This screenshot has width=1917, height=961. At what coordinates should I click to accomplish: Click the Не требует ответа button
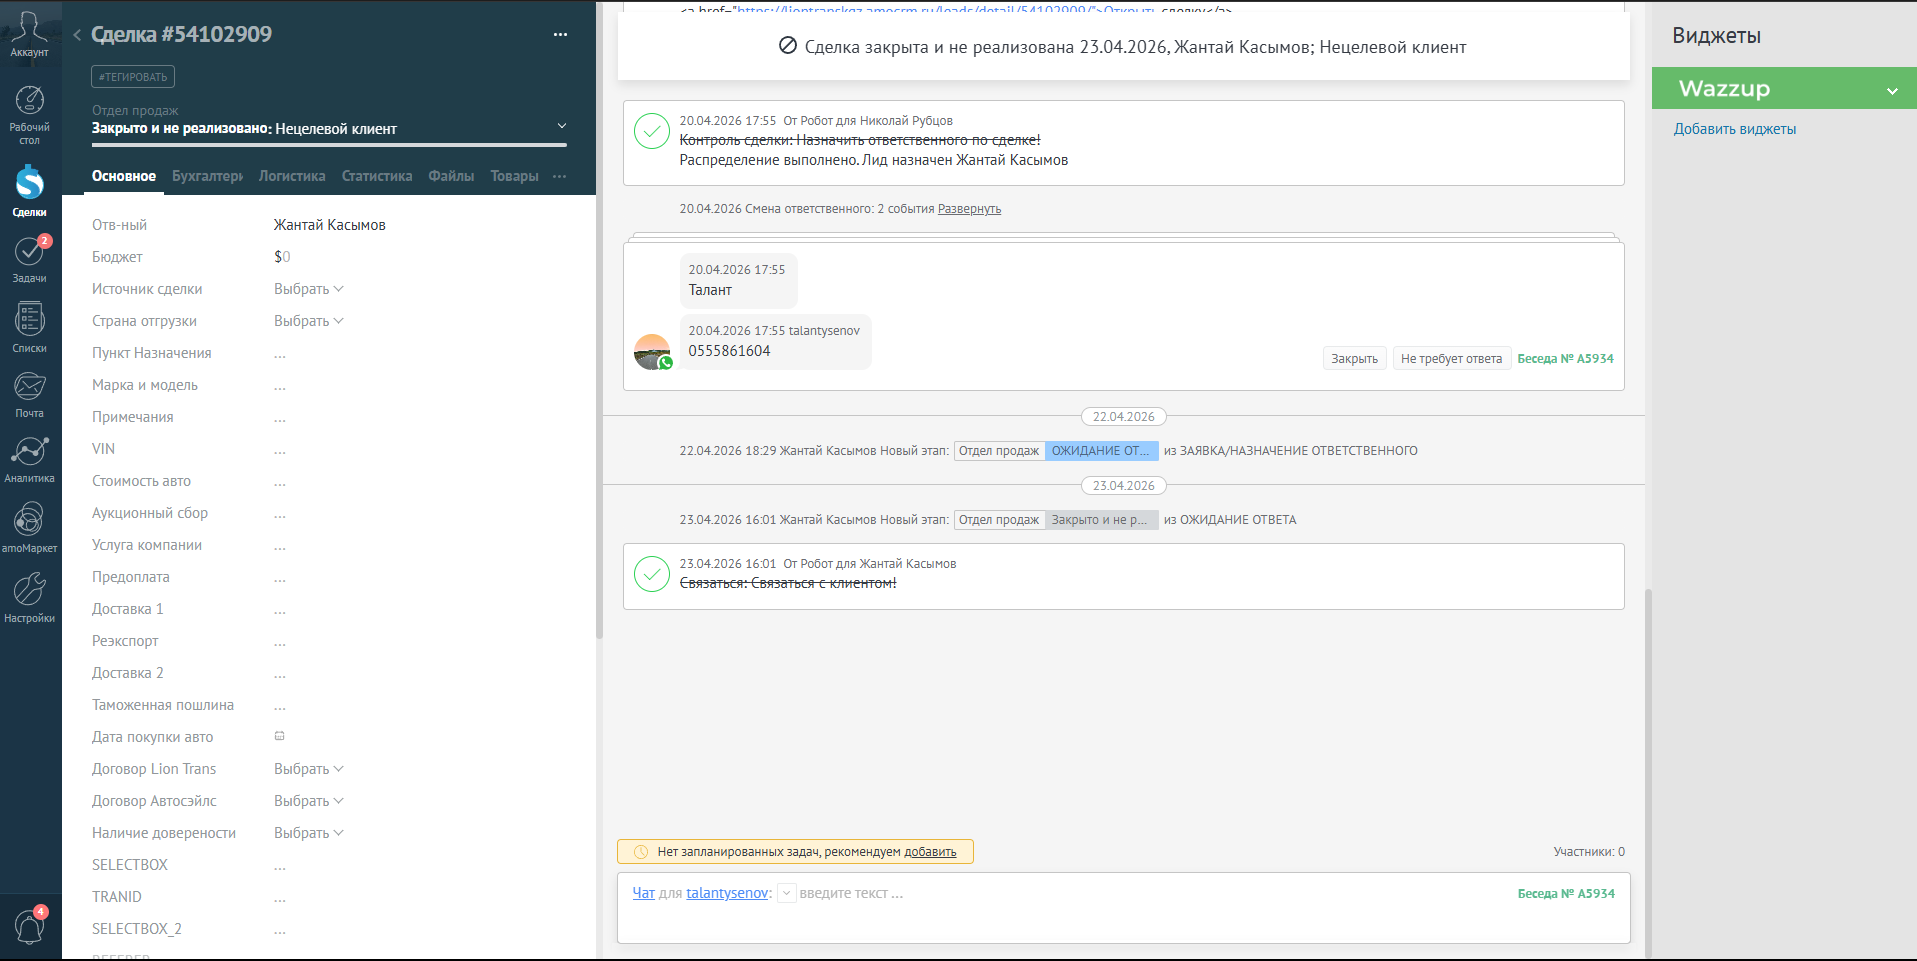(x=1451, y=359)
